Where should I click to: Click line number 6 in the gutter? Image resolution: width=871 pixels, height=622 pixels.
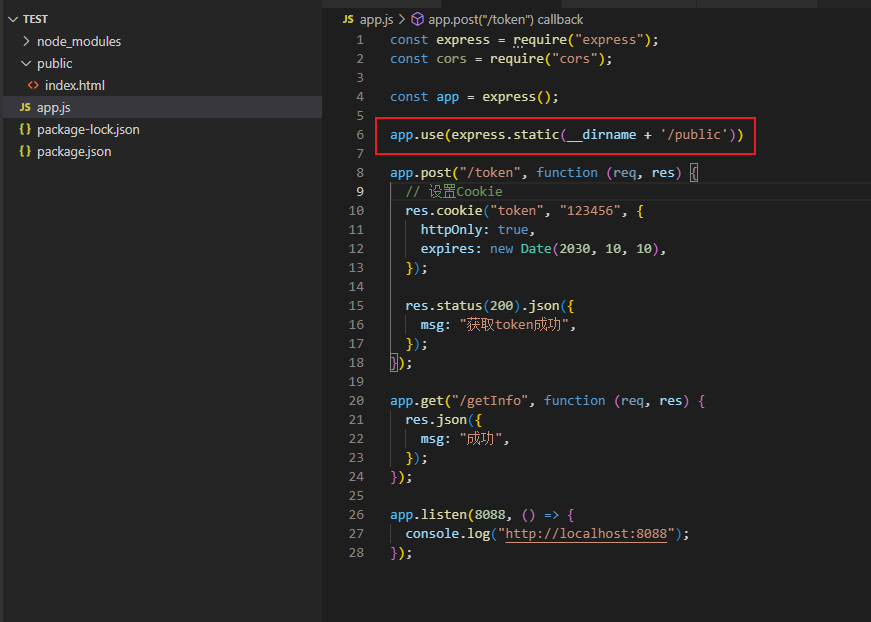click(360, 134)
